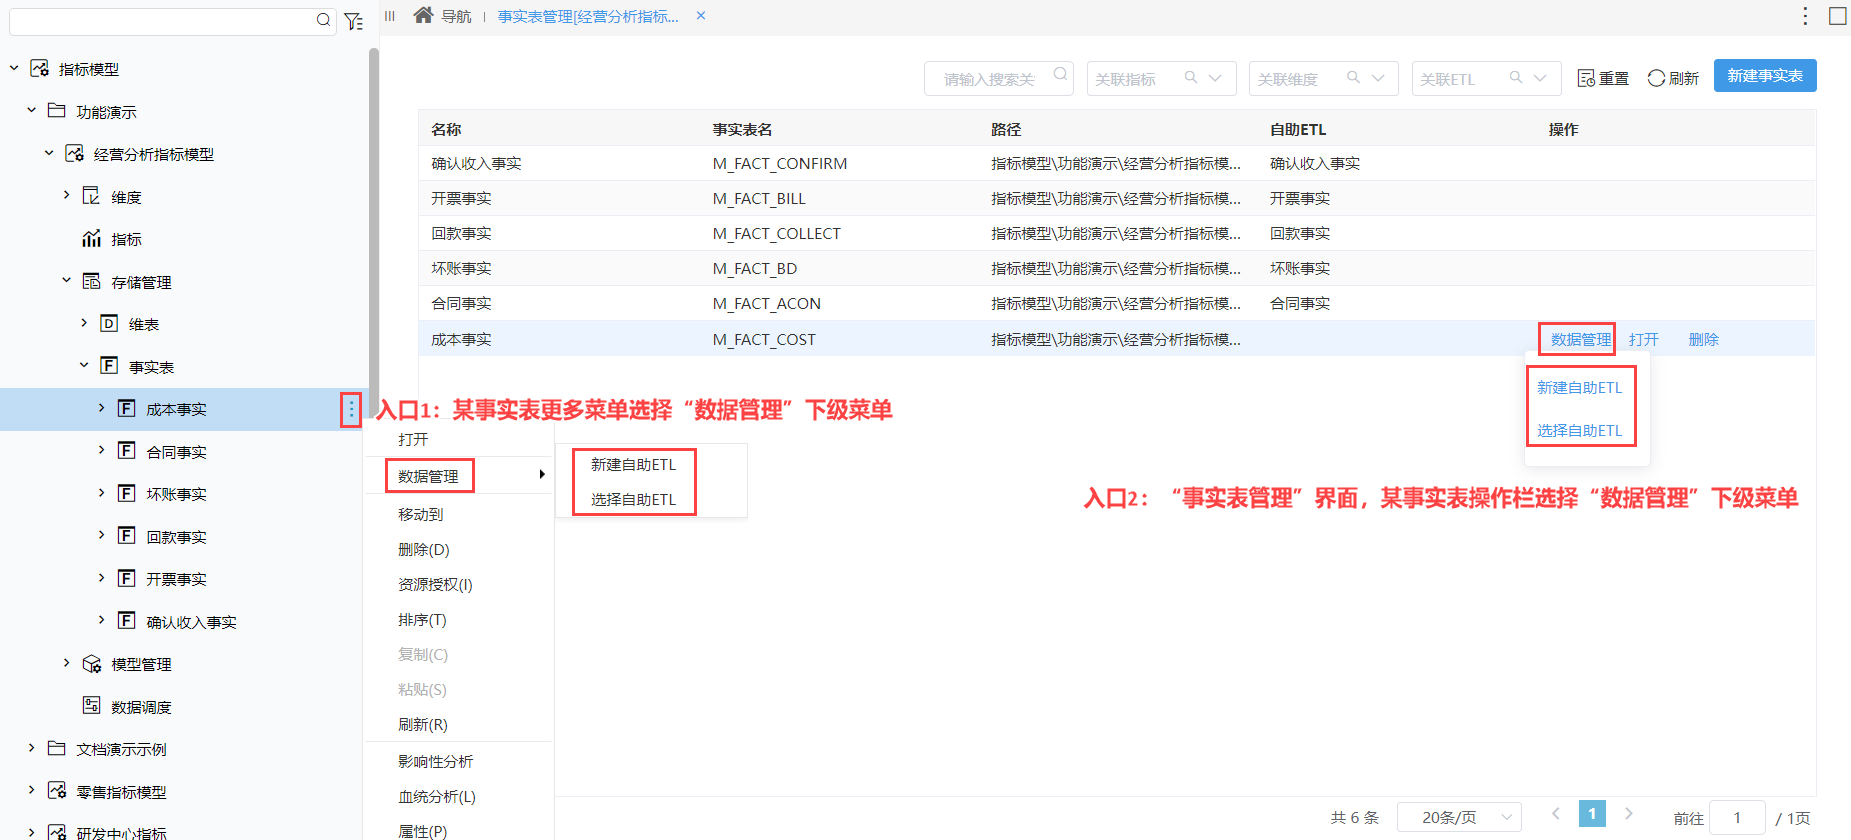Click the magnifier in the main search field

pos(1060,74)
